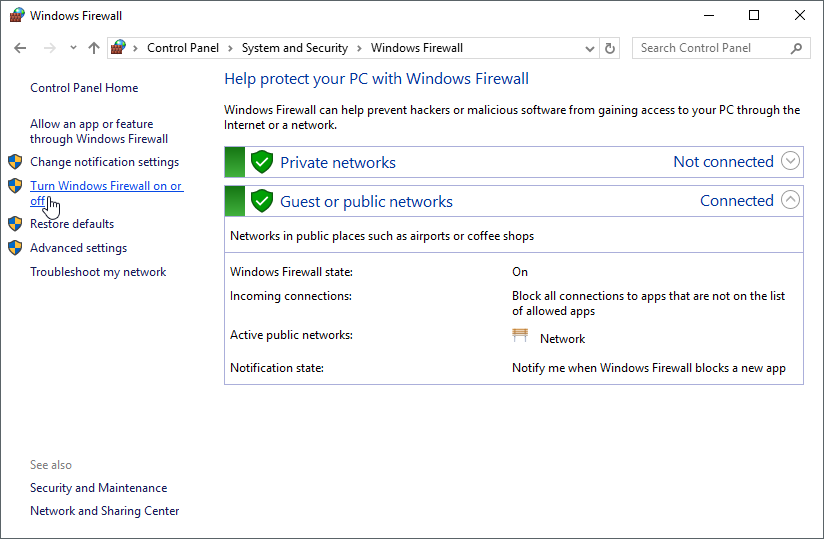Click shield icon beside Restore defaults

tap(15, 224)
